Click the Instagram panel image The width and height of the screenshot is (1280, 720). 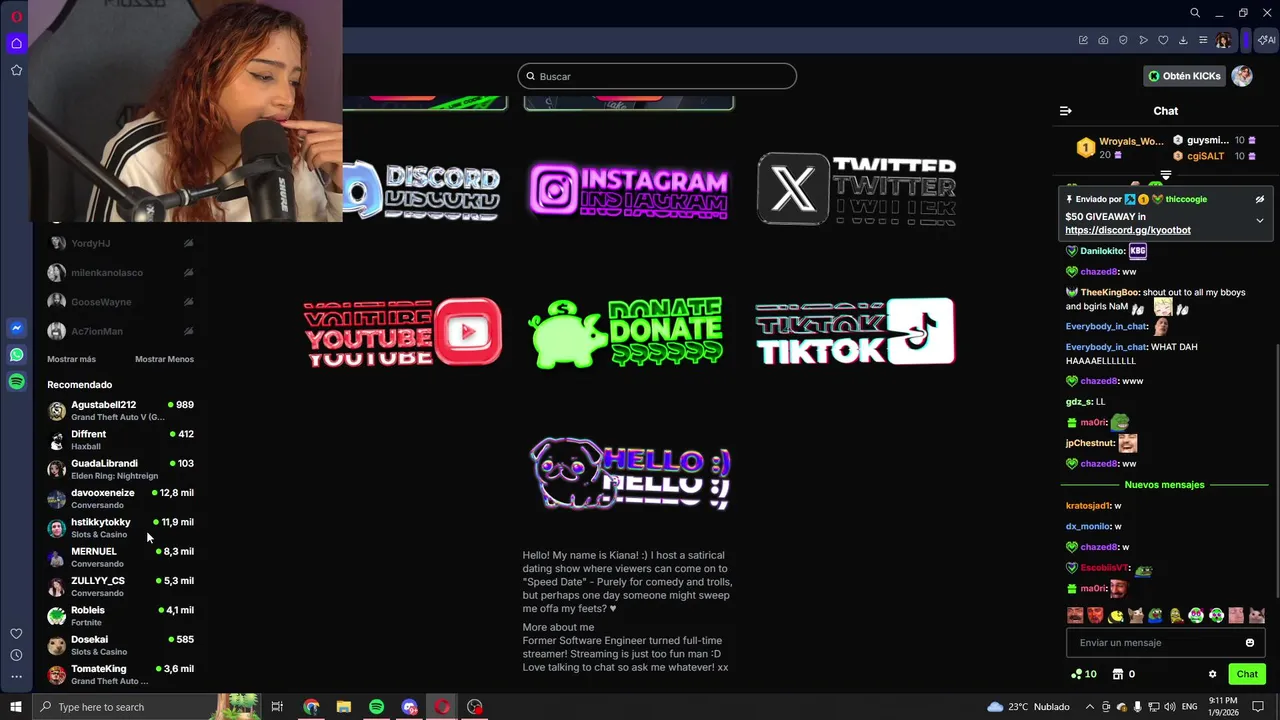coord(629,190)
